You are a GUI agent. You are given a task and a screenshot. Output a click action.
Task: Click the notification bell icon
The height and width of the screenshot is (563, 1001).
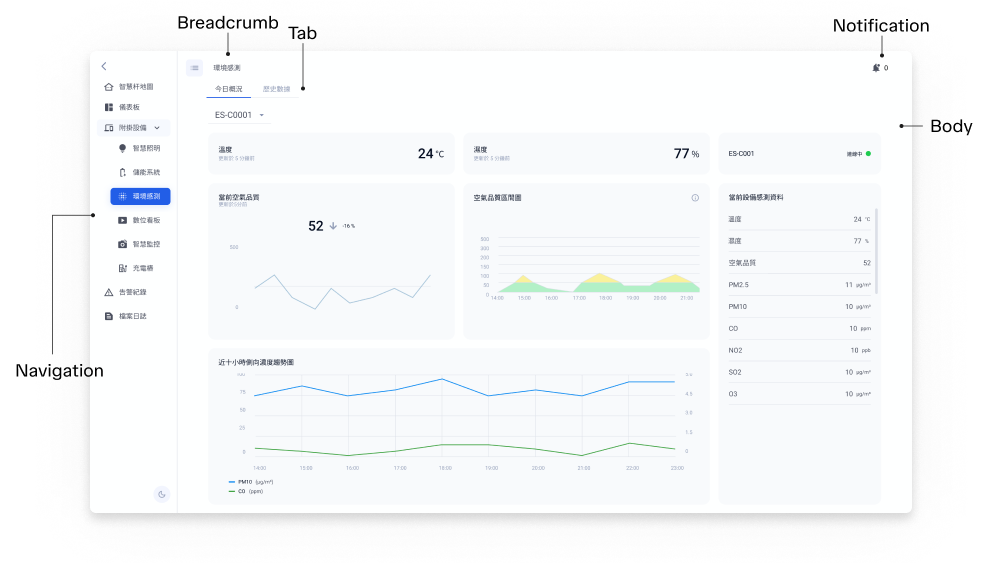pyautogui.click(x=876, y=68)
